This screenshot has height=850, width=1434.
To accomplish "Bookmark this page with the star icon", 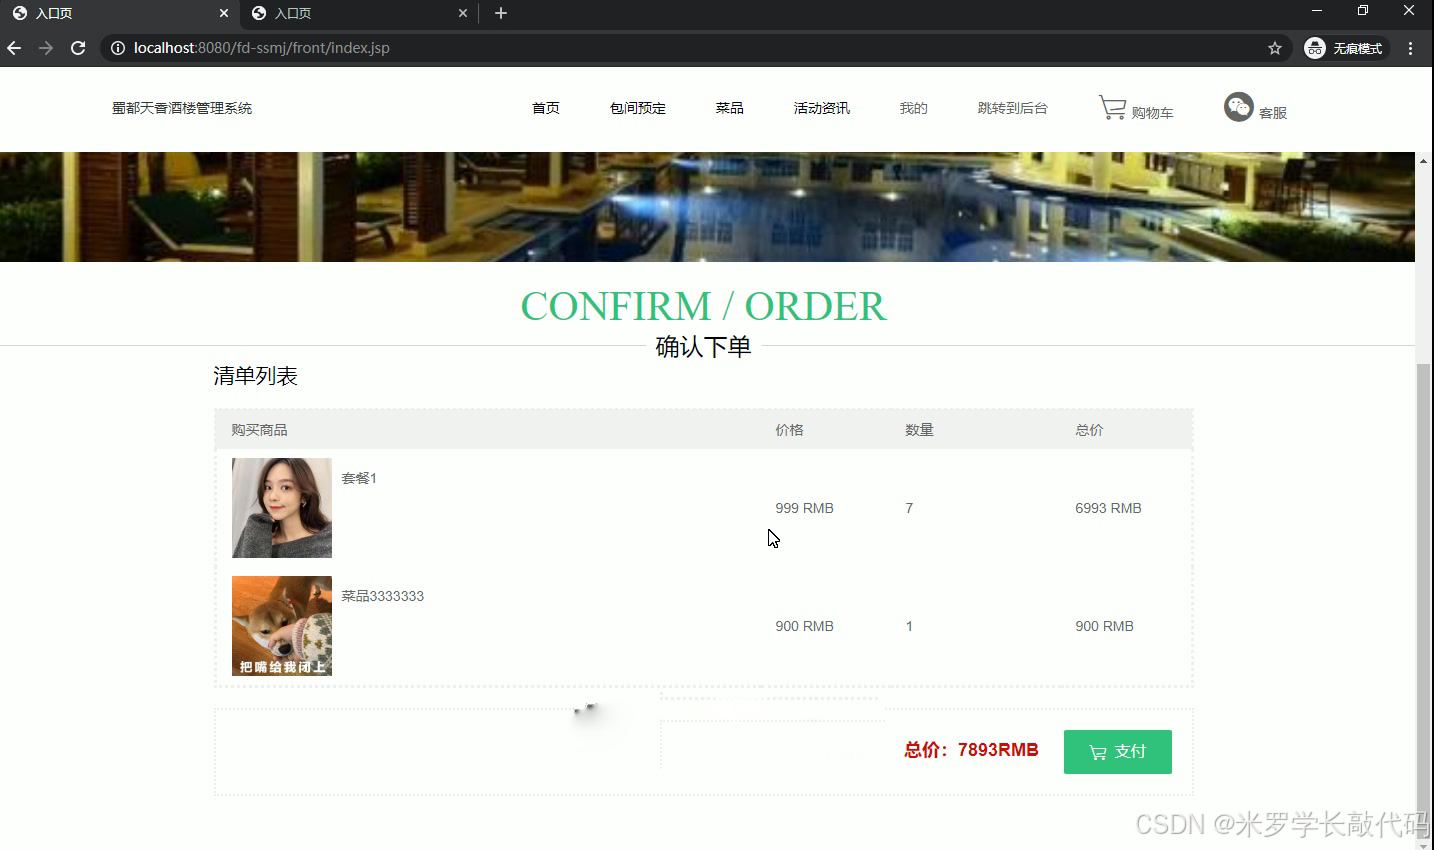I will coord(1275,48).
